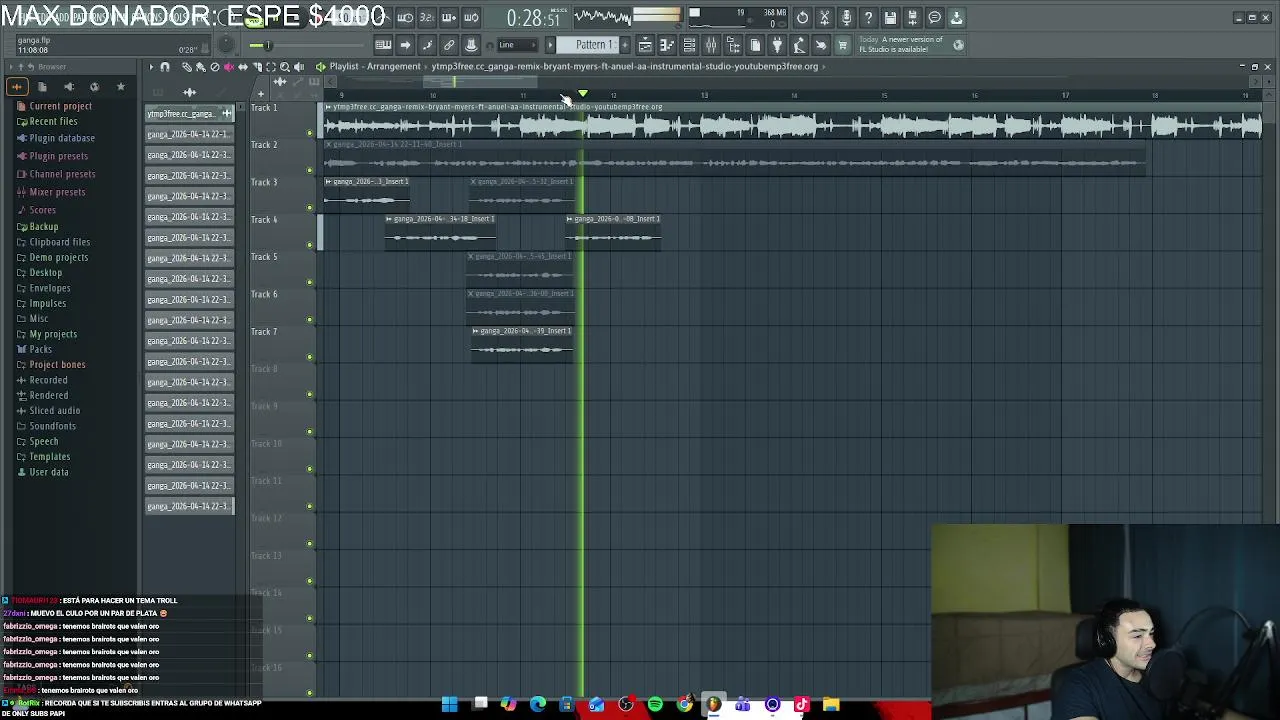This screenshot has width=1280, height=720.
Task: Click the Track 1 header label
Action: tap(264, 108)
